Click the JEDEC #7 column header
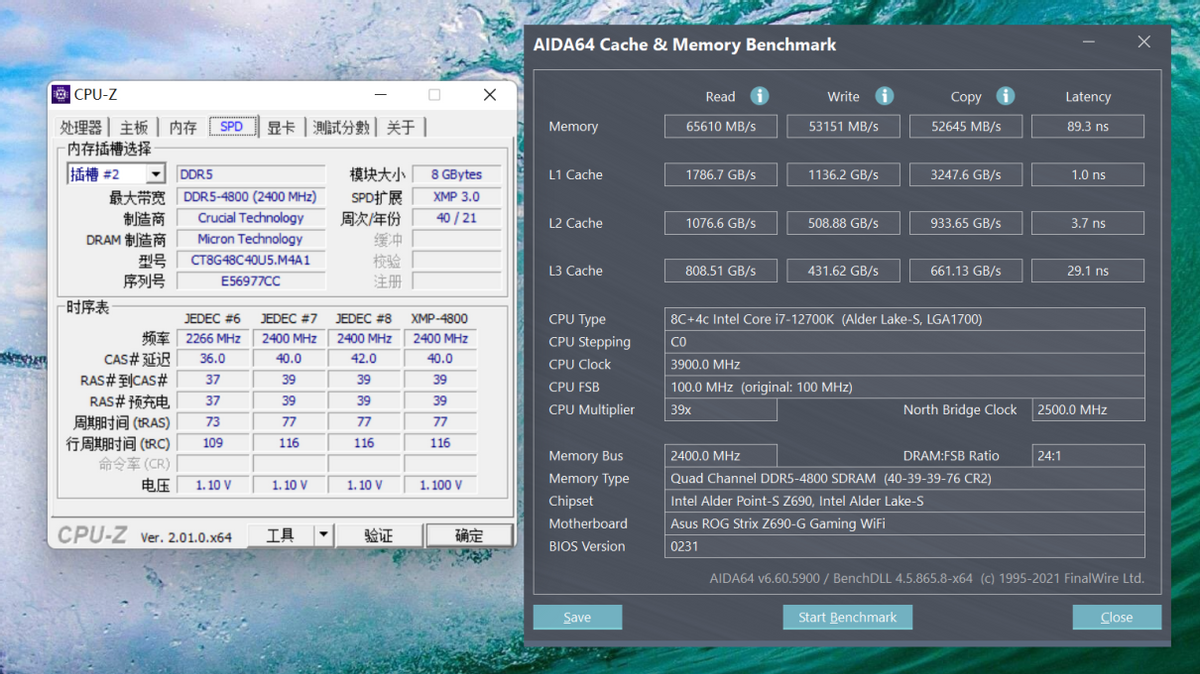This screenshot has width=1200, height=674. point(289,318)
